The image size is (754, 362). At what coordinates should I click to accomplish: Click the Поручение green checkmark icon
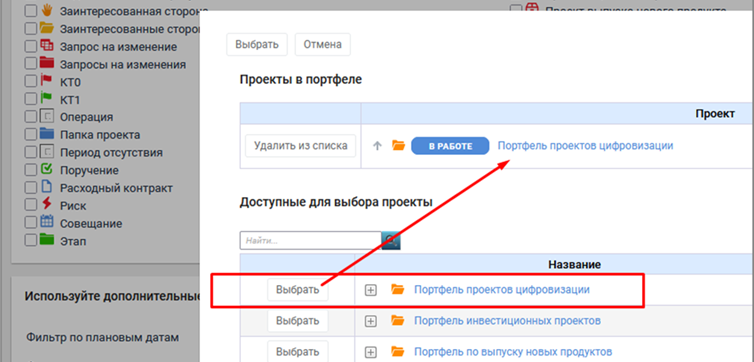(47, 170)
